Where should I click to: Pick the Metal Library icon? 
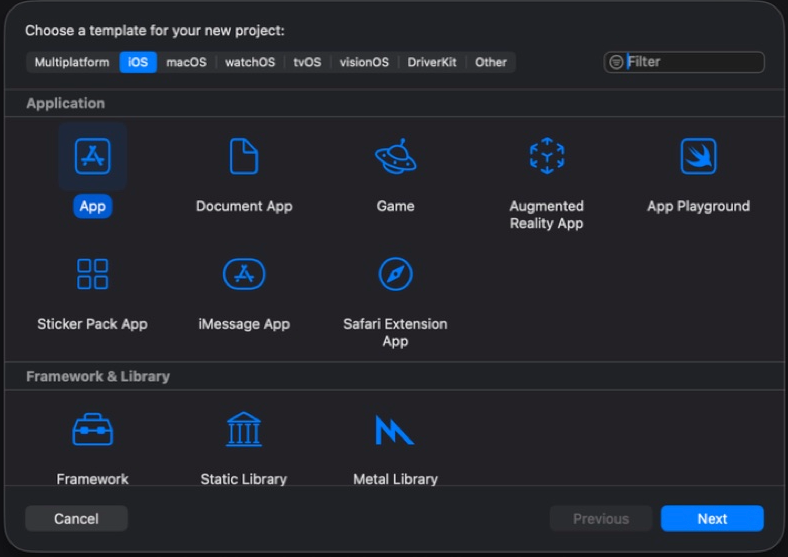395,430
